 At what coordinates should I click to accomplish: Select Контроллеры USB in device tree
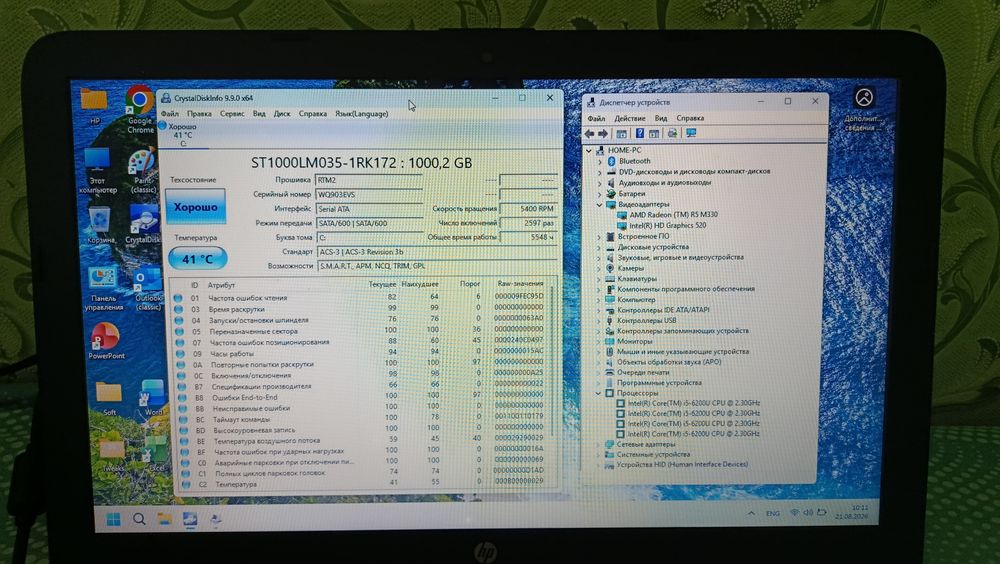pyautogui.click(x=646, y=320)
